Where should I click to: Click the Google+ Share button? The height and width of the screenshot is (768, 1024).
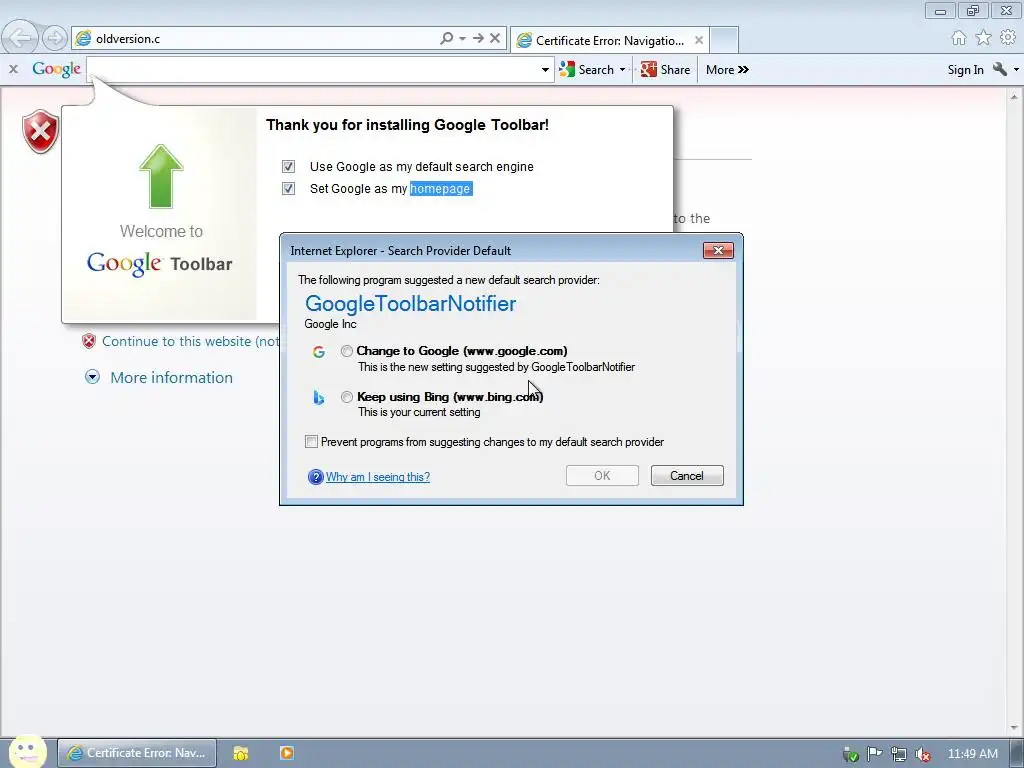665,69
